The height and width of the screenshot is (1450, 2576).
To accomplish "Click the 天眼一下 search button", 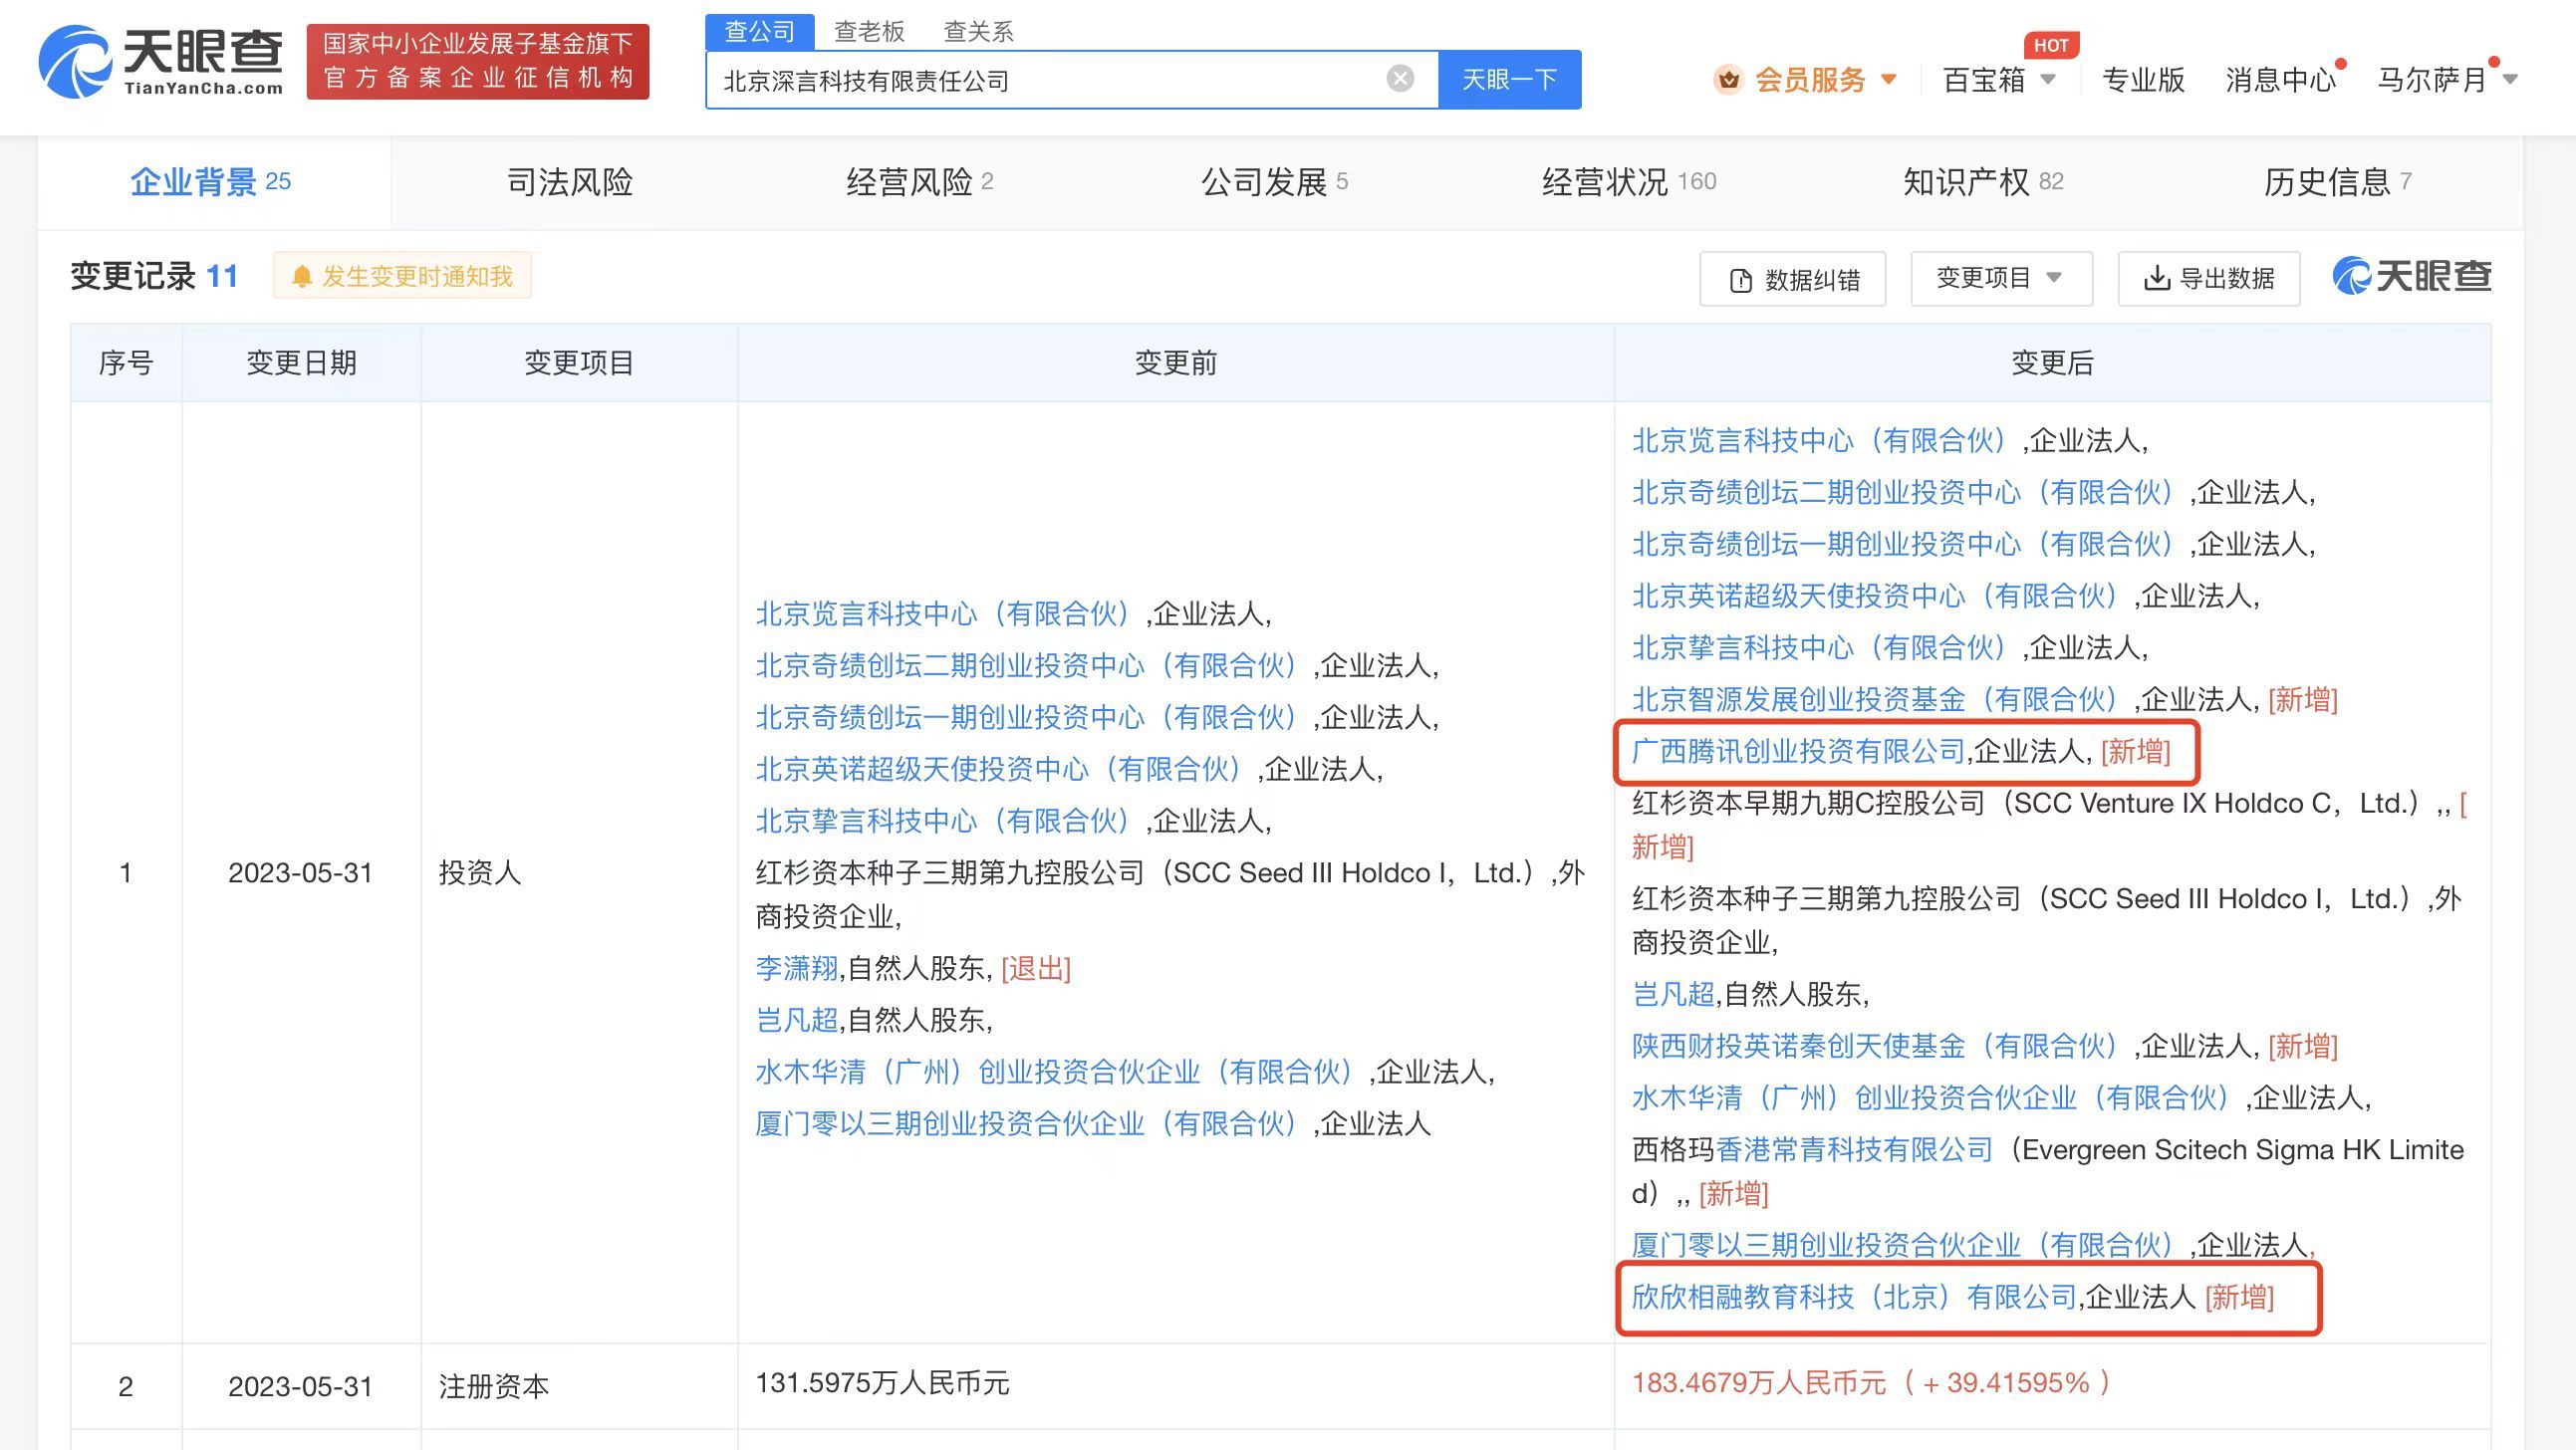I will pyautogui.click(x=1509, y=79).
